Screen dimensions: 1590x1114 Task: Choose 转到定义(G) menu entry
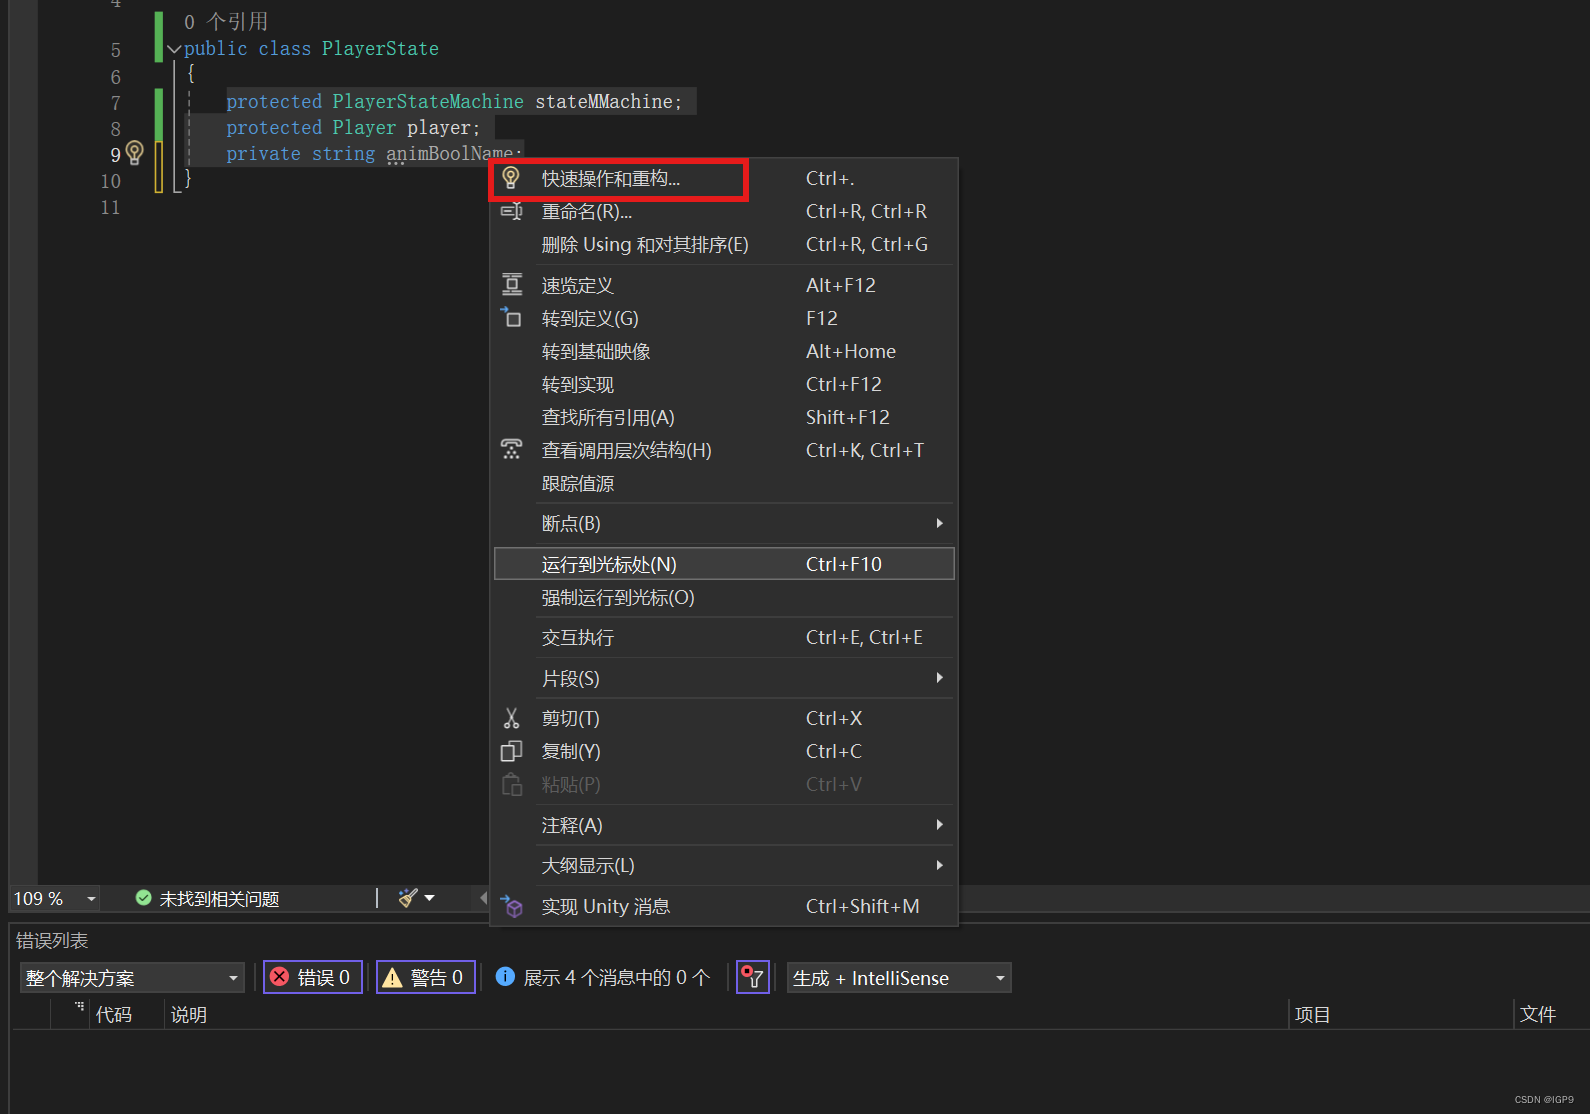click(724, 318)
